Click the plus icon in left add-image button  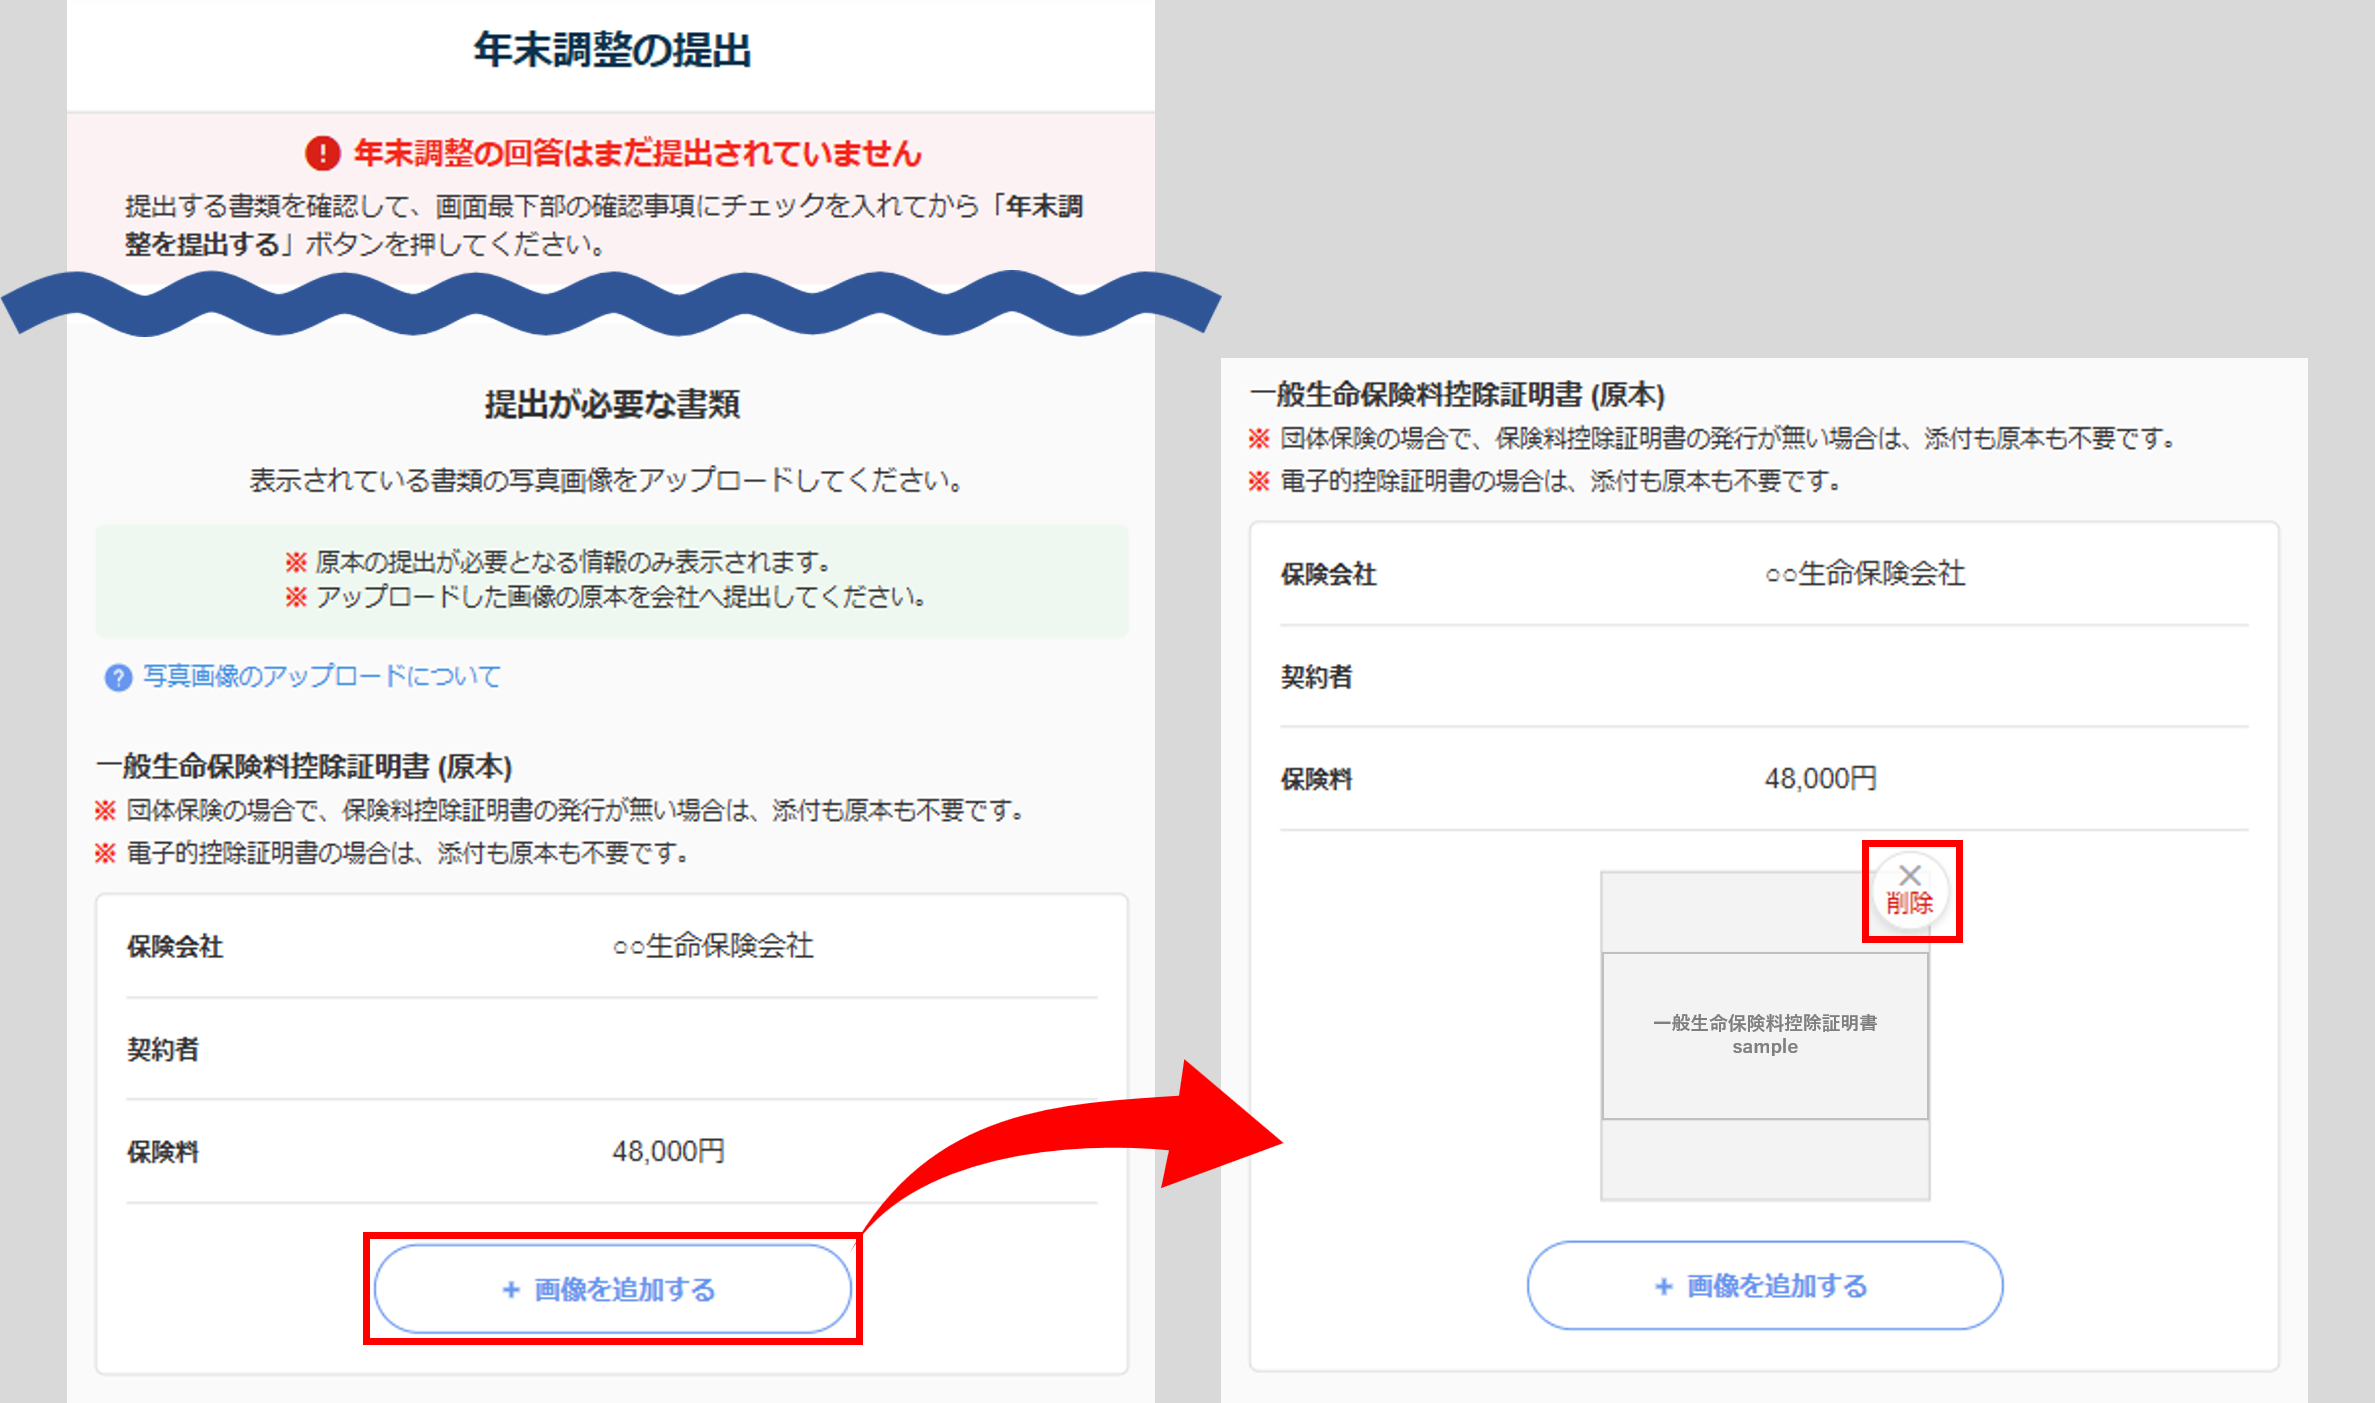coord(511,1290)
